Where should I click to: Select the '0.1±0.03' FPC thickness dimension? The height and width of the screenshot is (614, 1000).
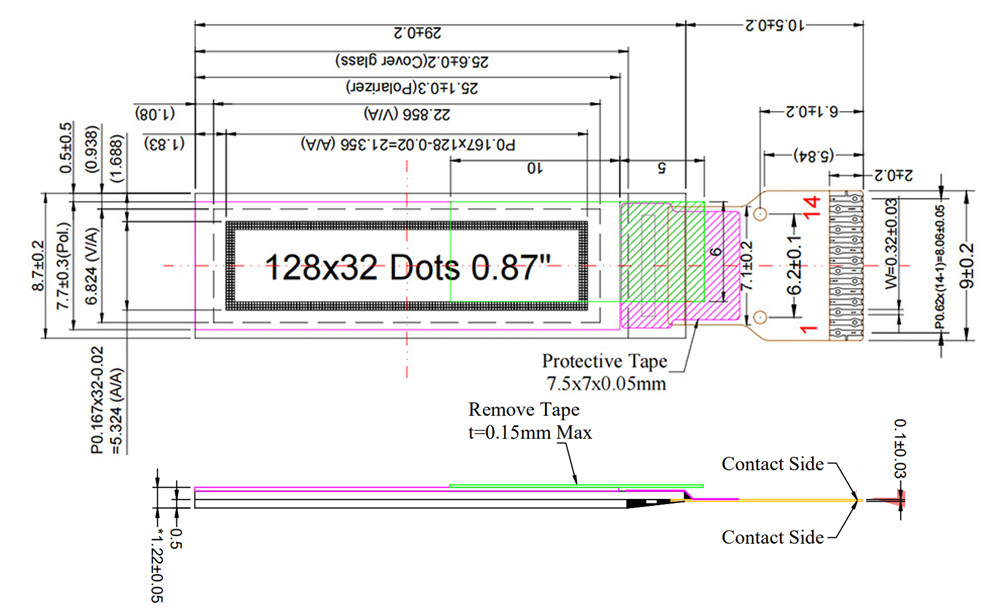[900, 448]
